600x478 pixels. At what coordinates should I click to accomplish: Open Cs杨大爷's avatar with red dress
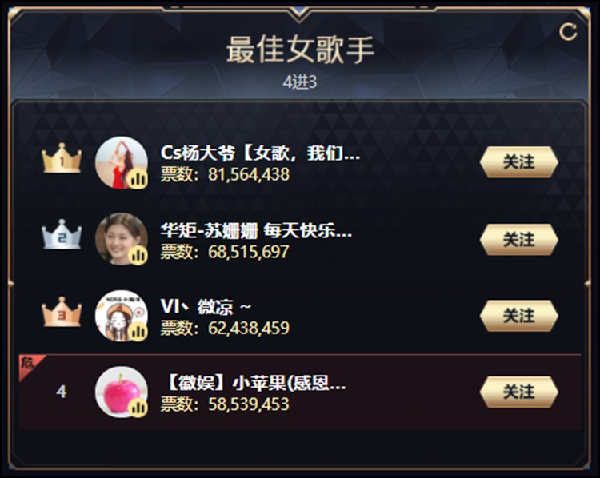(121, 163)
